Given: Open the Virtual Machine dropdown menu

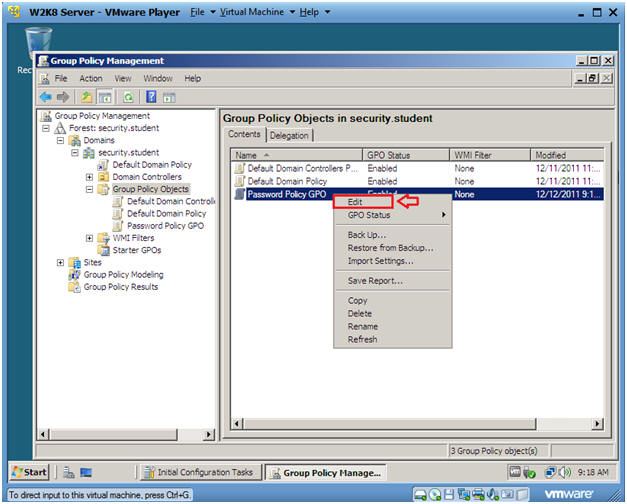Looking at the screenshot, I should (257, 12).
